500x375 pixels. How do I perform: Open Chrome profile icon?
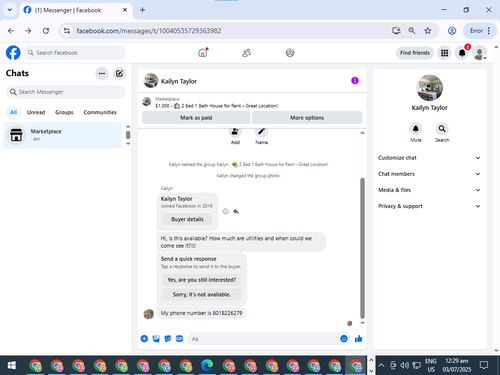(x=452, y=31)
